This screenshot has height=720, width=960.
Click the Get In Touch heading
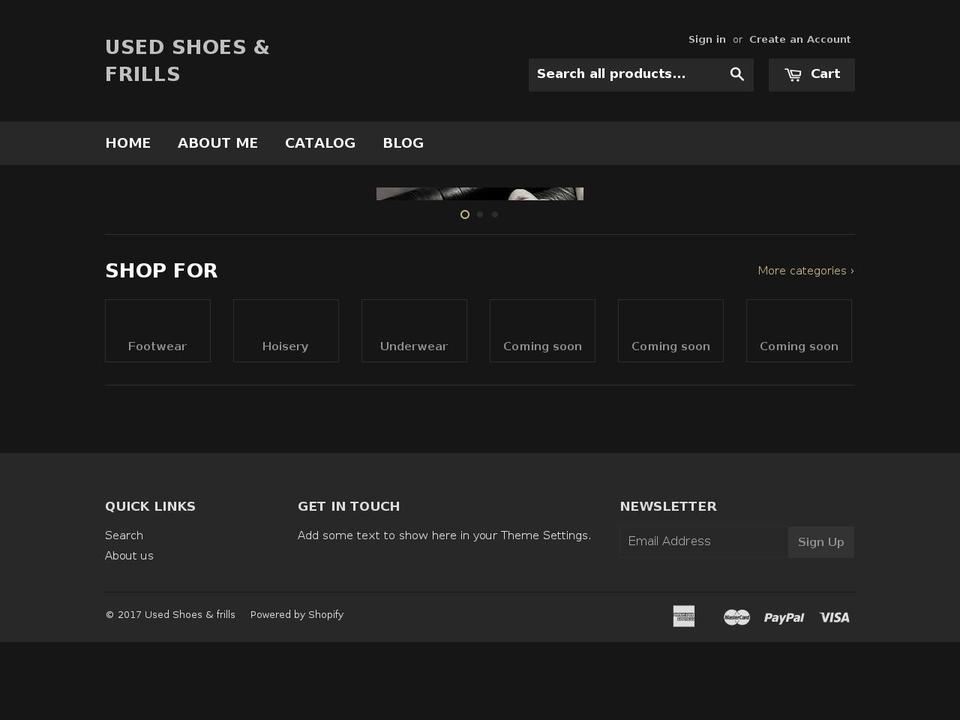pos(348,506)
